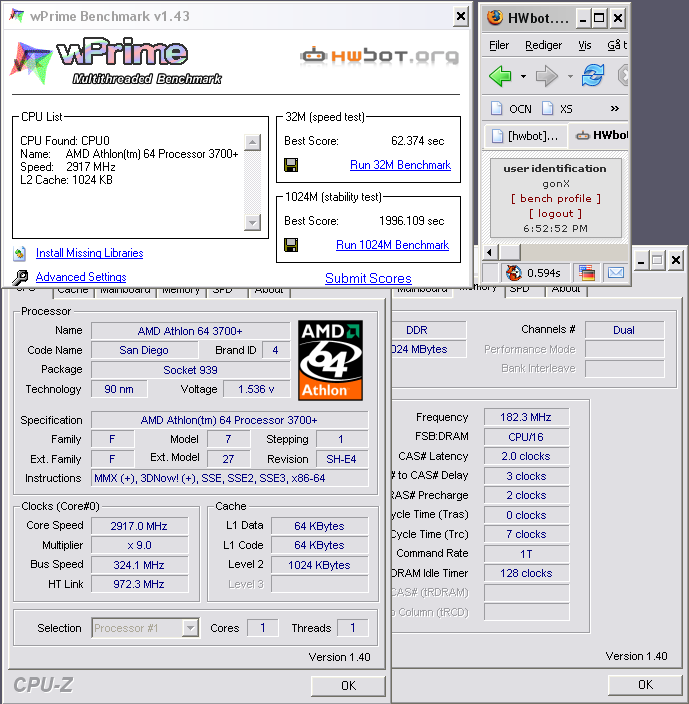Screen dimensions: 689x704
Task: Click the flag icon in Firefox status bar
Action: pyautogui.click(x=587, y=273)
